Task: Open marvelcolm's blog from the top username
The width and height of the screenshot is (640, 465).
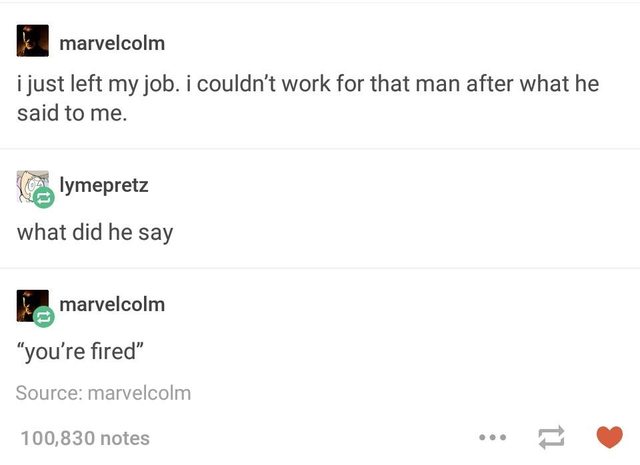Action: [112, 43]
